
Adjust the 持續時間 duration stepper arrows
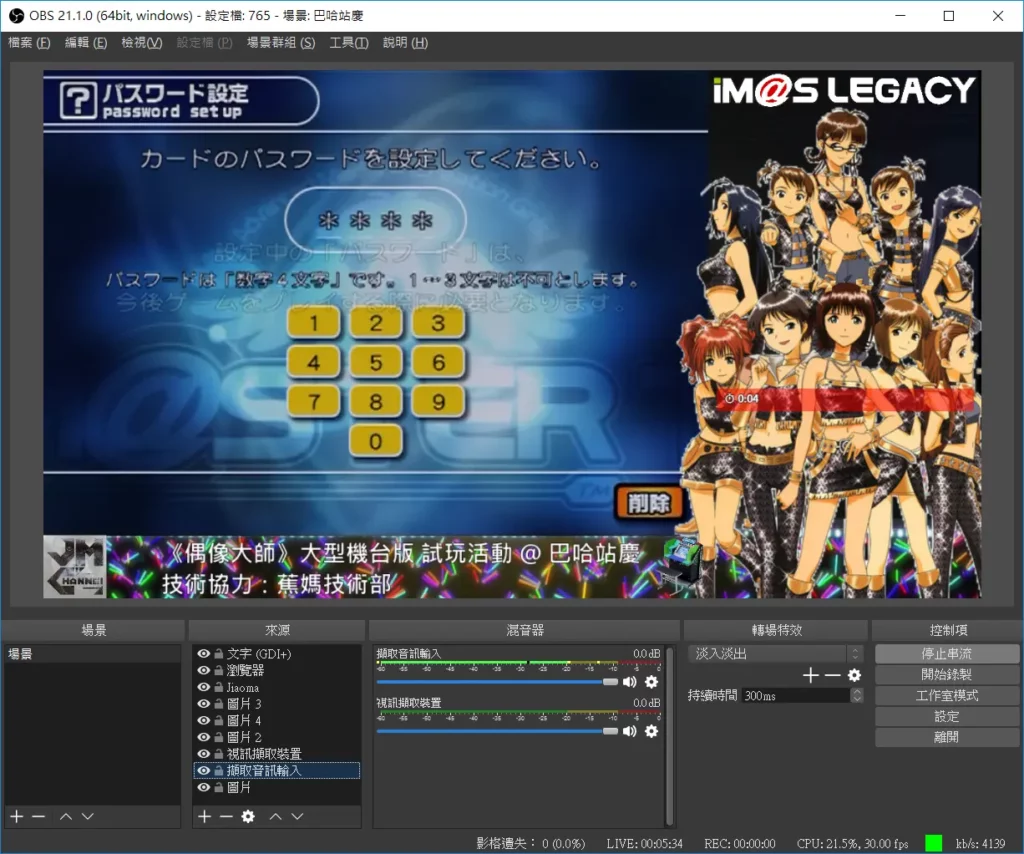(856, 696)
